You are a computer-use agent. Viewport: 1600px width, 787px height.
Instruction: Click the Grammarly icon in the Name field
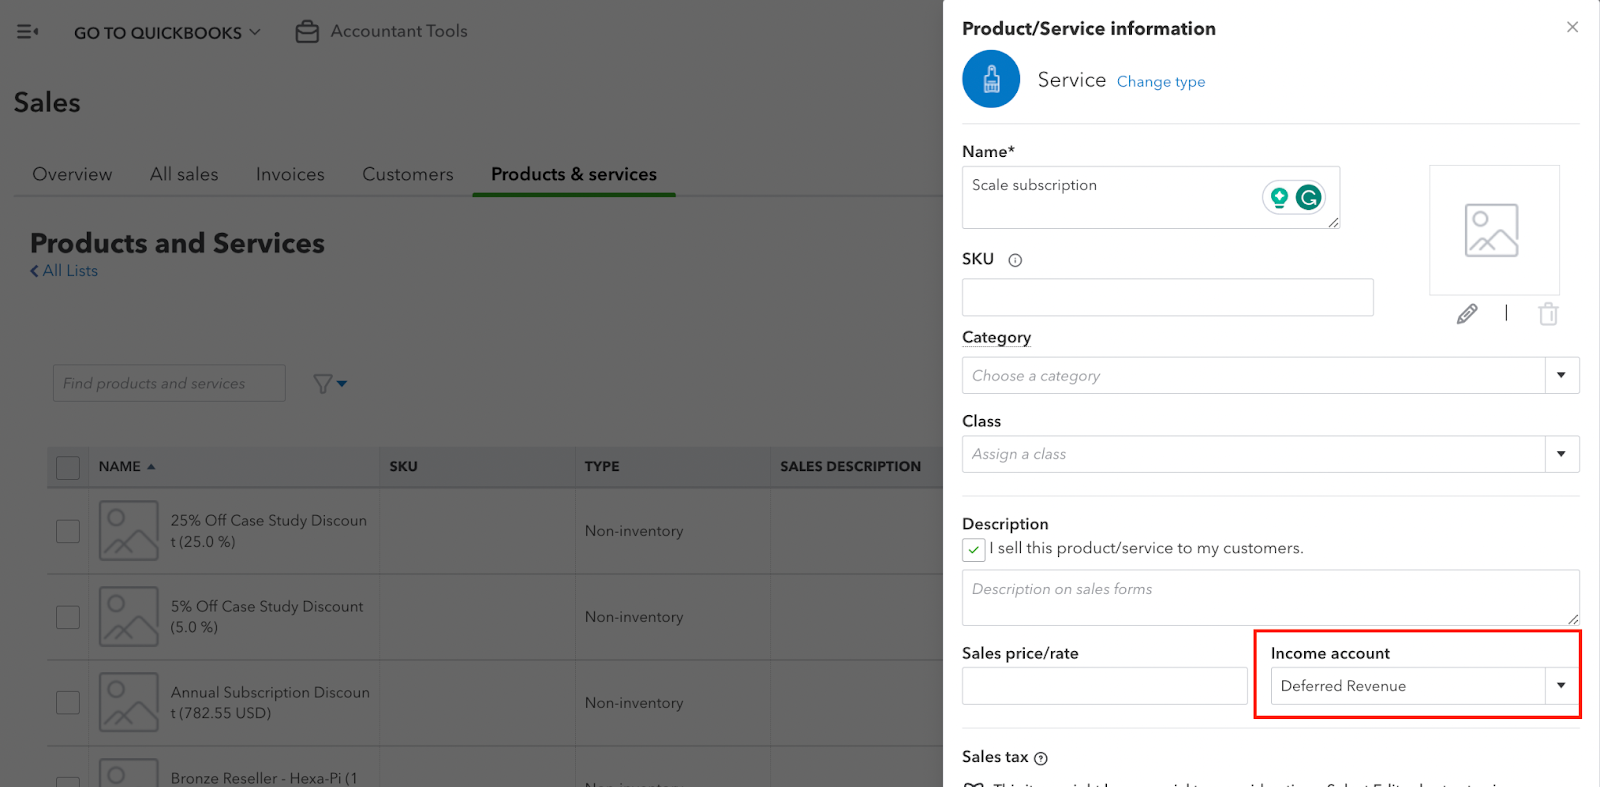1308,198
